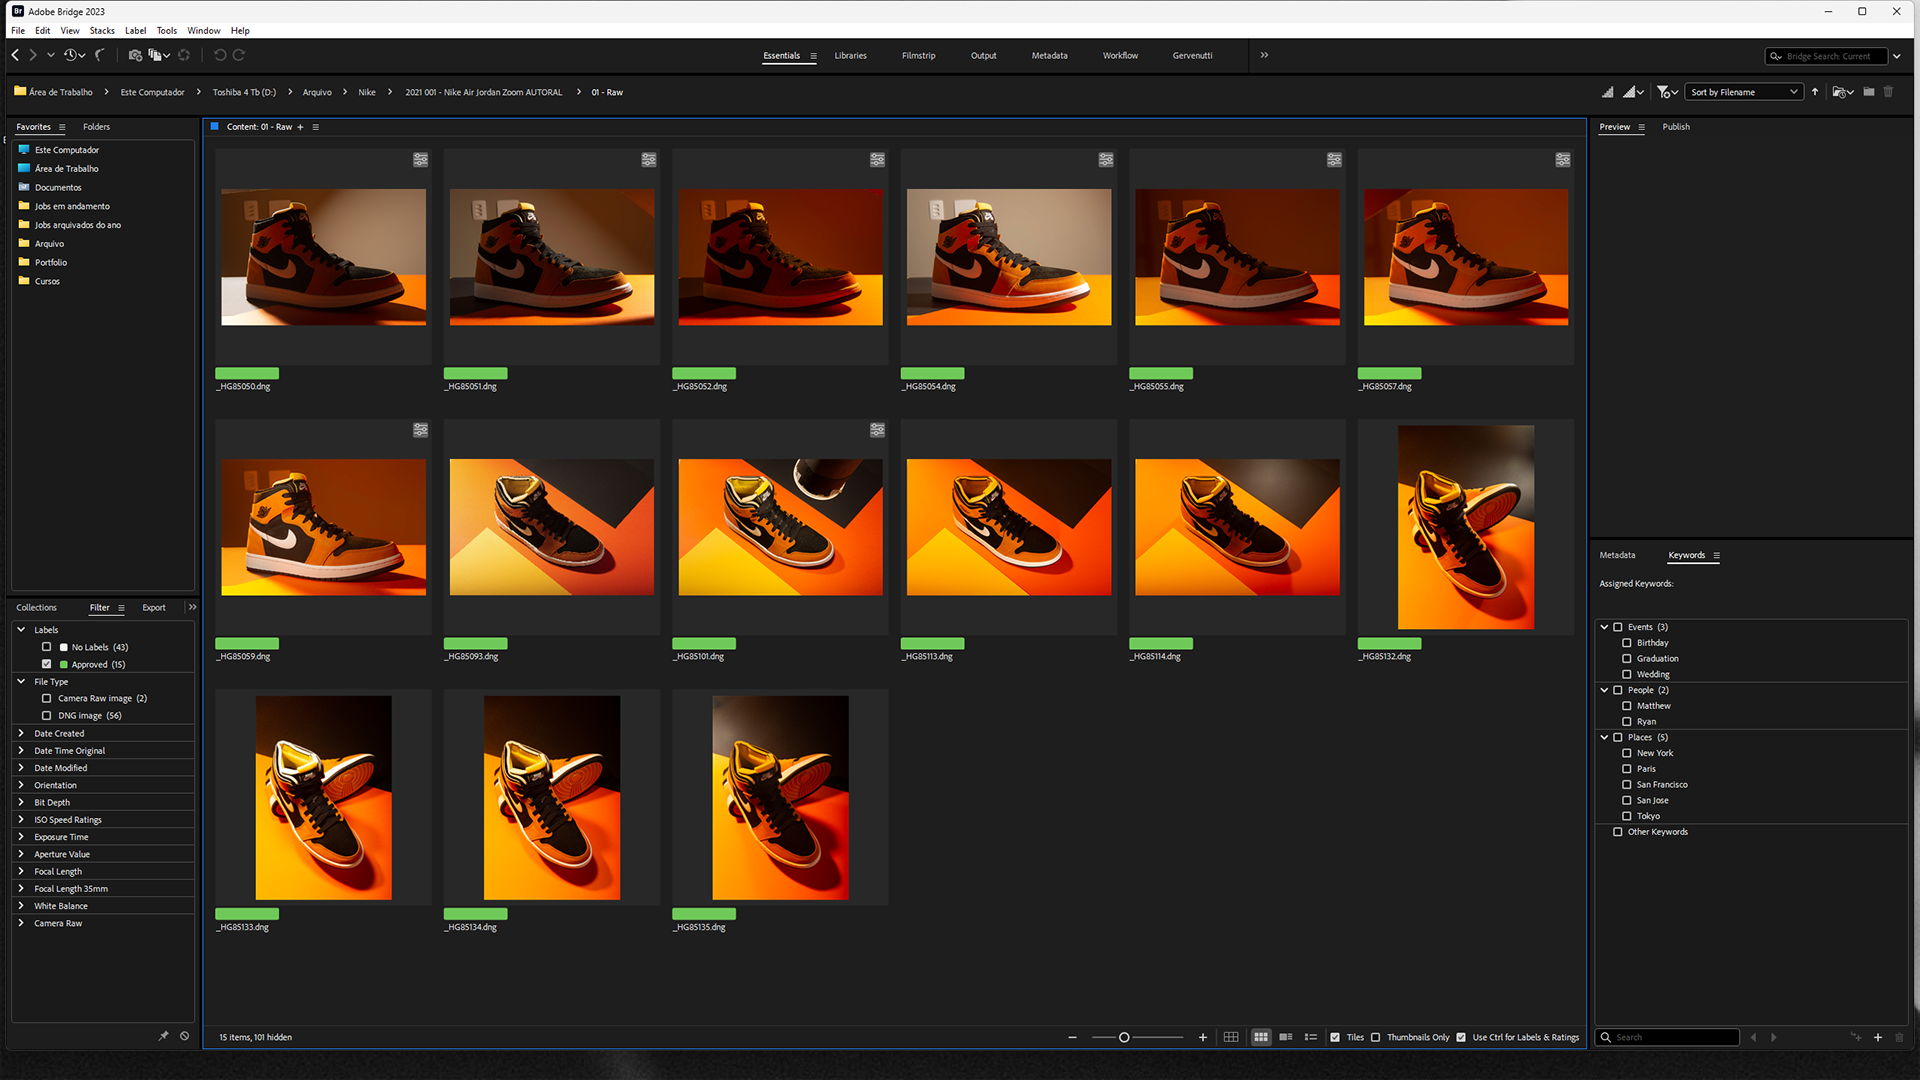Check Camera Raw image file type
The height and width of the screenshot is (1080, 1920).
[x=46, y=698]
